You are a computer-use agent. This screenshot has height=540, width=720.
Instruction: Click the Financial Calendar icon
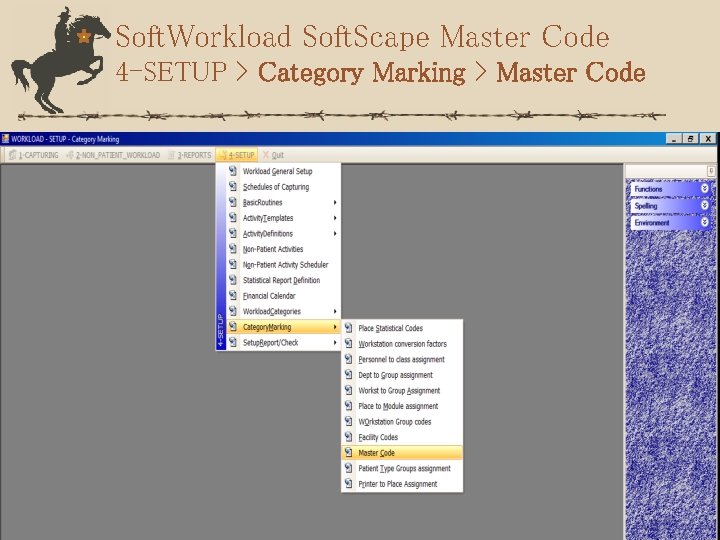(x=233, y=296)
